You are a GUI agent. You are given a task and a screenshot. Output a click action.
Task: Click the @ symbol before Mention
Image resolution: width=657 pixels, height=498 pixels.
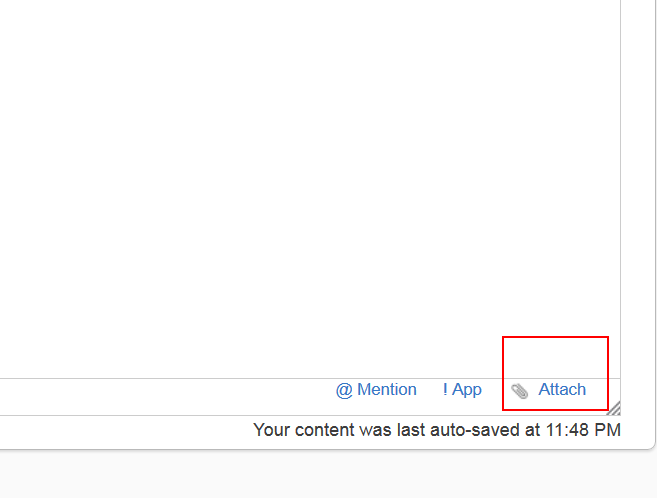tap(344, 390)
